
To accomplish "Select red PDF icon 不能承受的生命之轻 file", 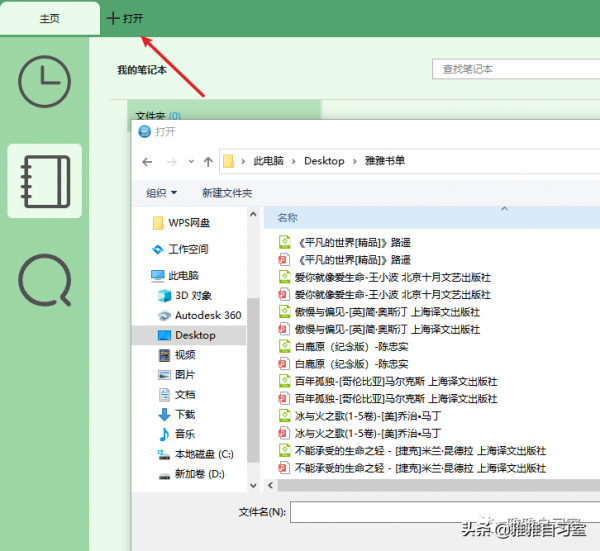I will tap(412, 468).
